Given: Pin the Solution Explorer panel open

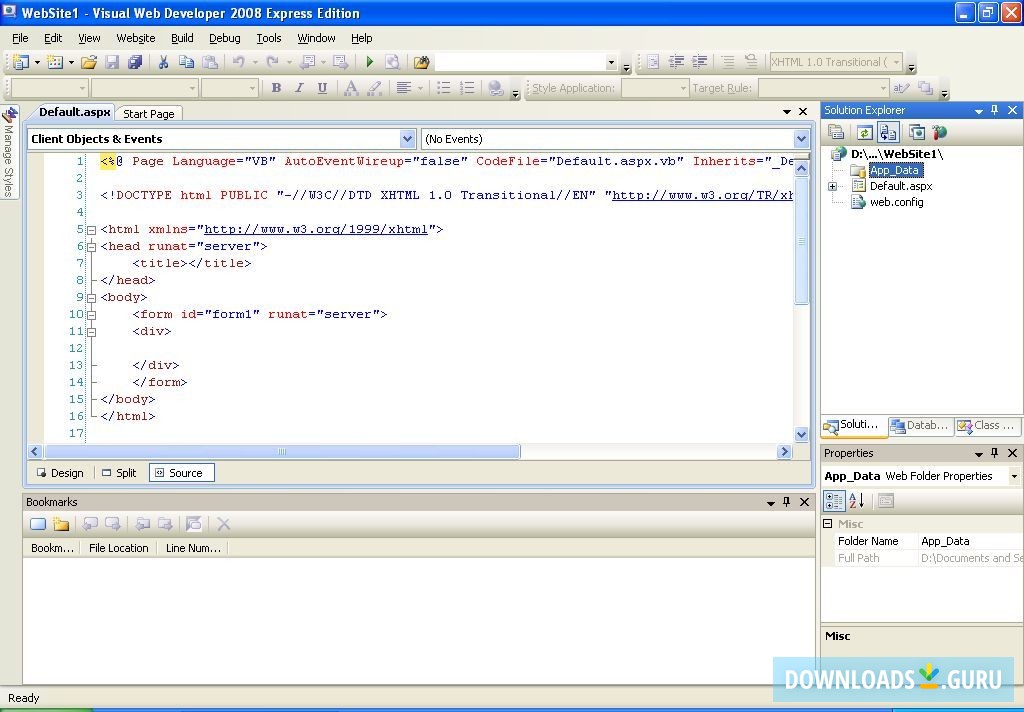Looking at the screenshot, I should coord(996,110).
